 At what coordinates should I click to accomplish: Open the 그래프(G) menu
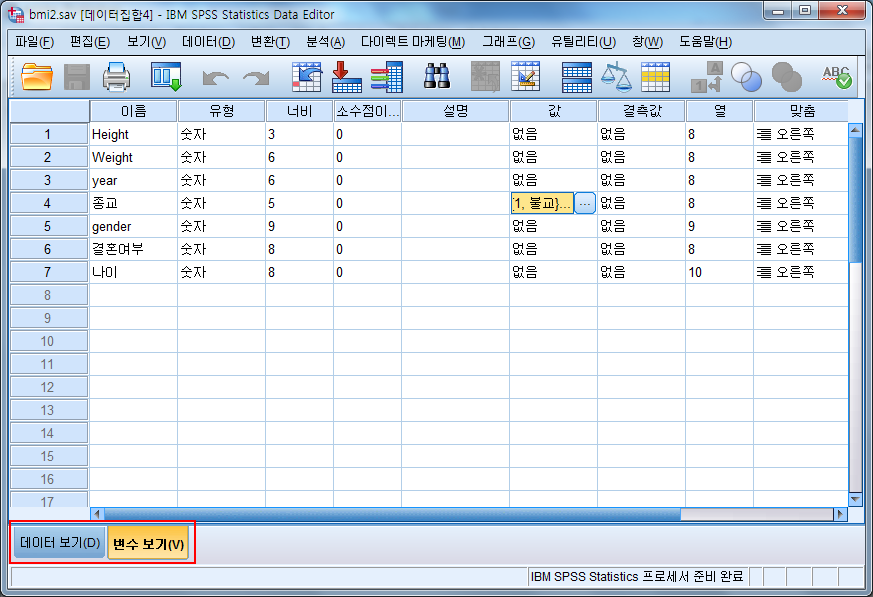(508, 42)
